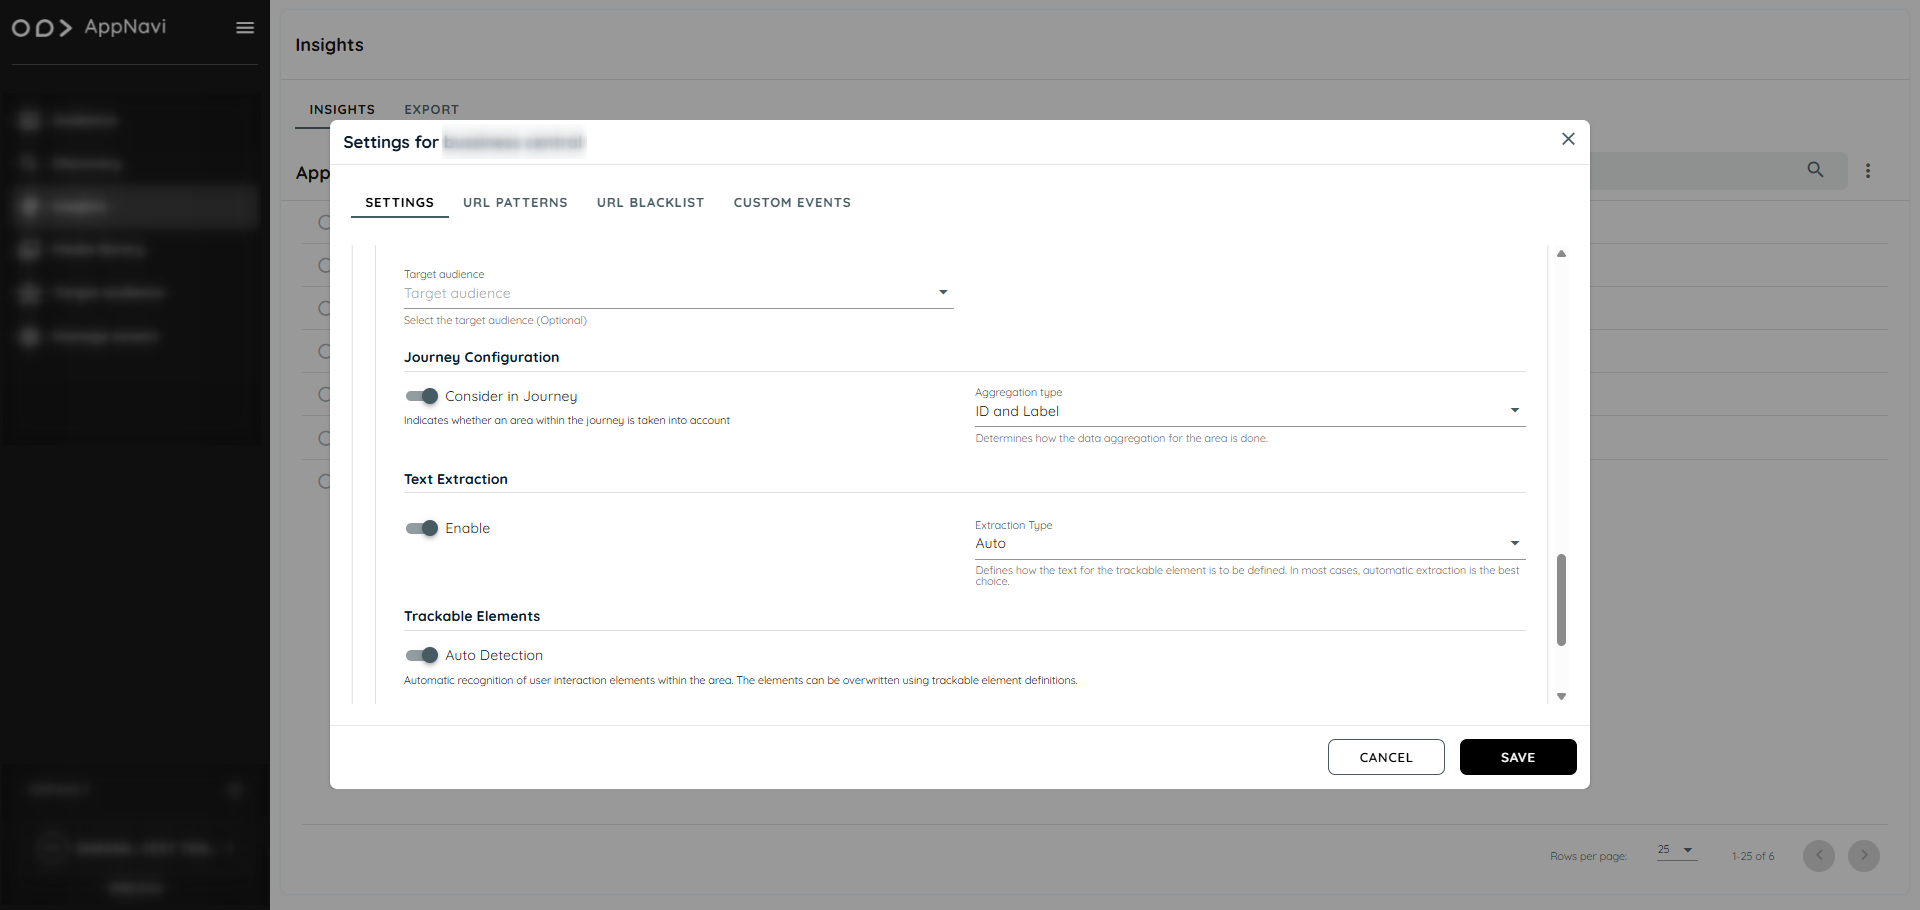Open the hamburger menu next to AppNavi
Viewport: 1920px width, 910px height.
tap(245, 28)
